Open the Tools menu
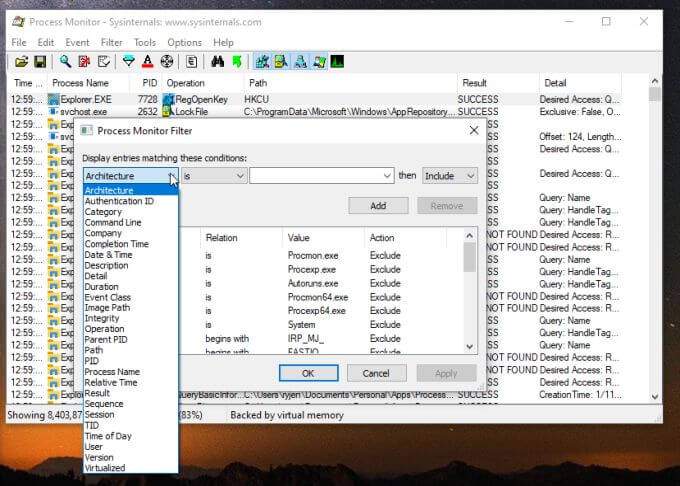The image size is (680, 486). pos(145,43)
